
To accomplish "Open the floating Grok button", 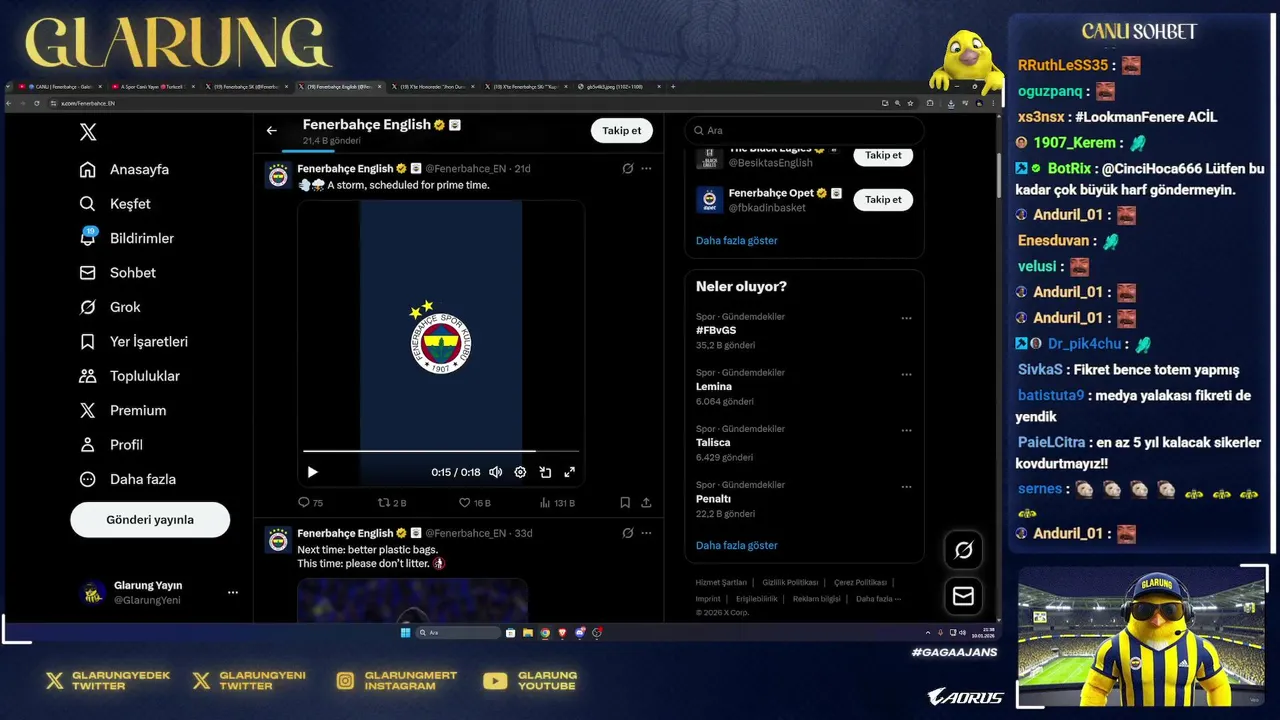I will [964, 550].
